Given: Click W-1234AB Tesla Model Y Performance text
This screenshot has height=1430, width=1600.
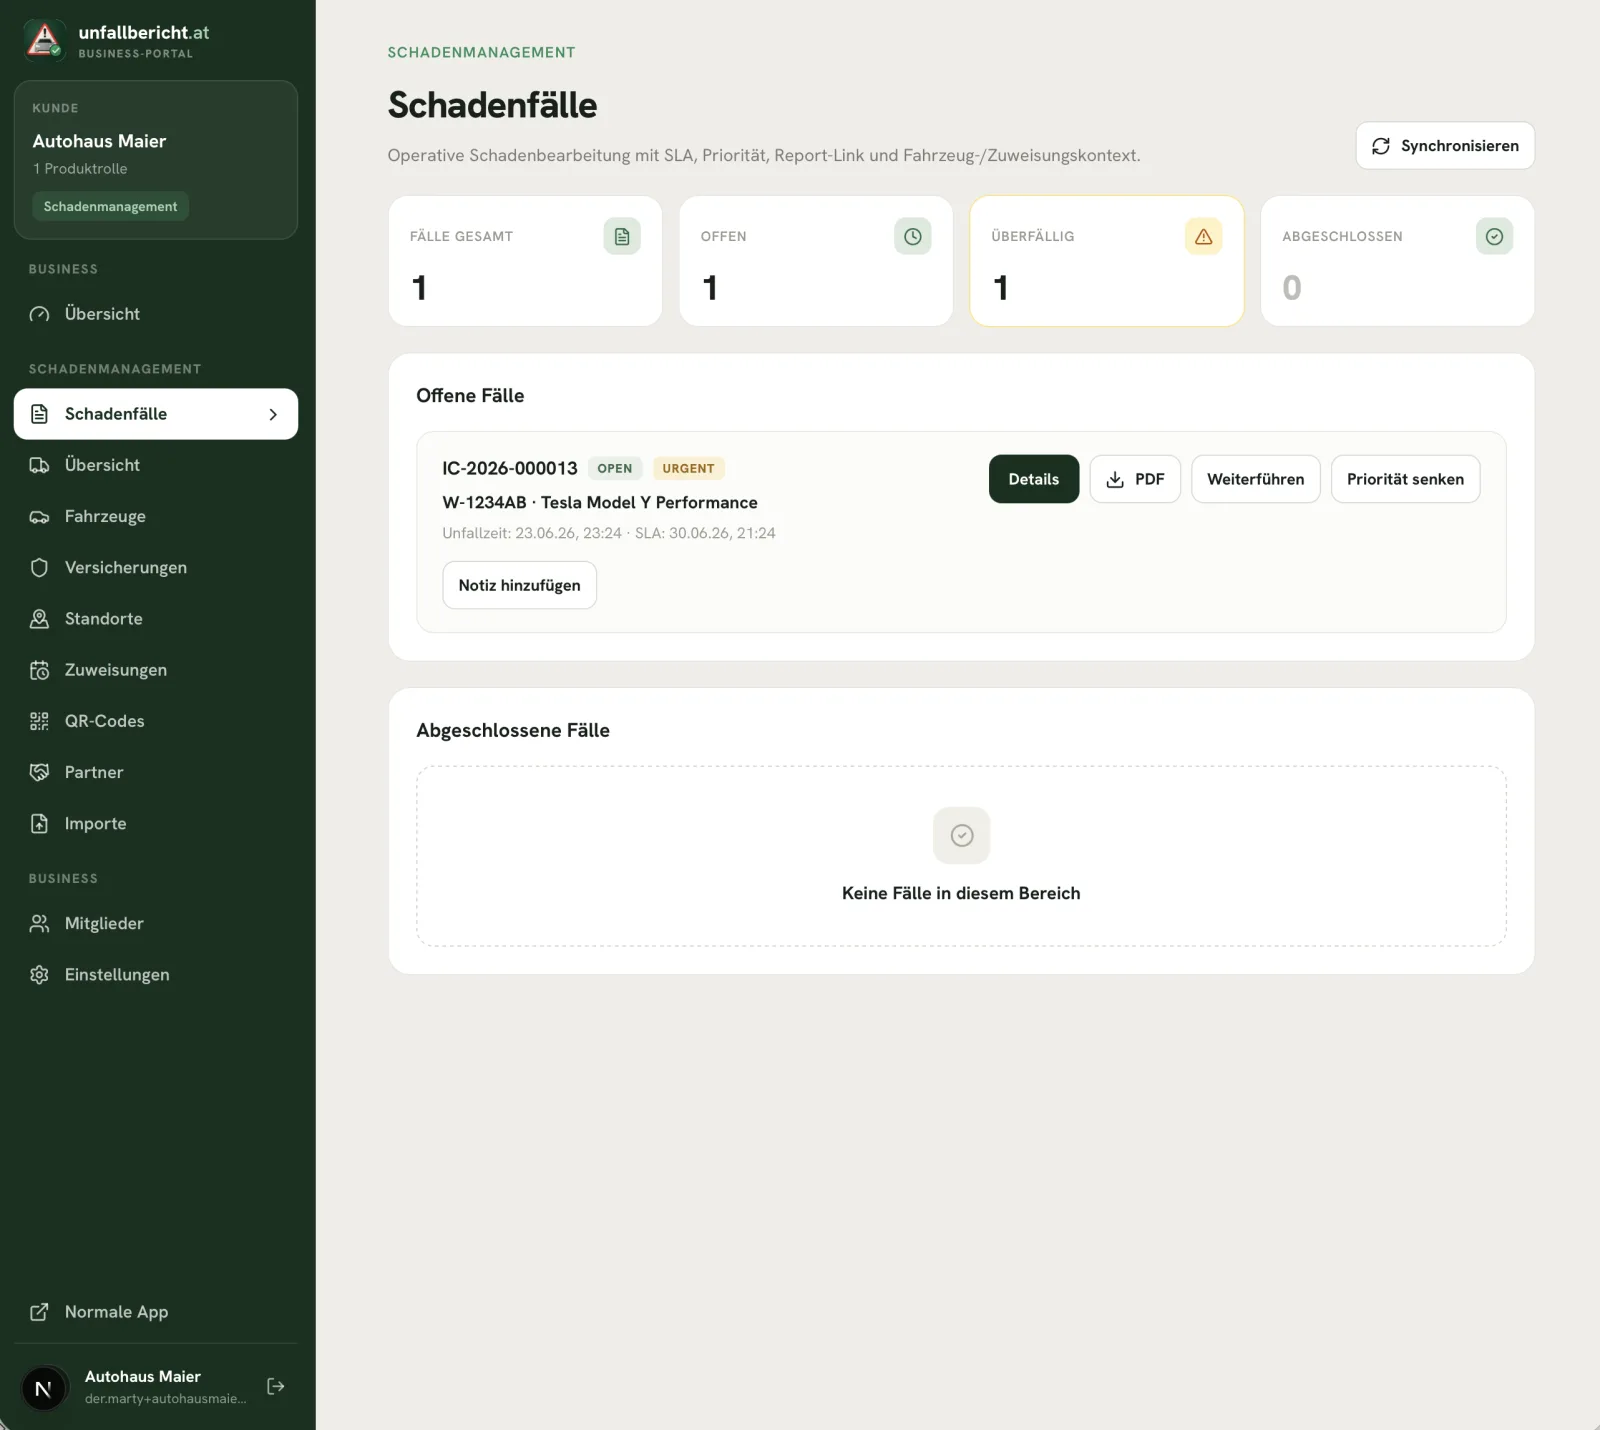Looking at the screenshot, I should click(x=600, y=503).
